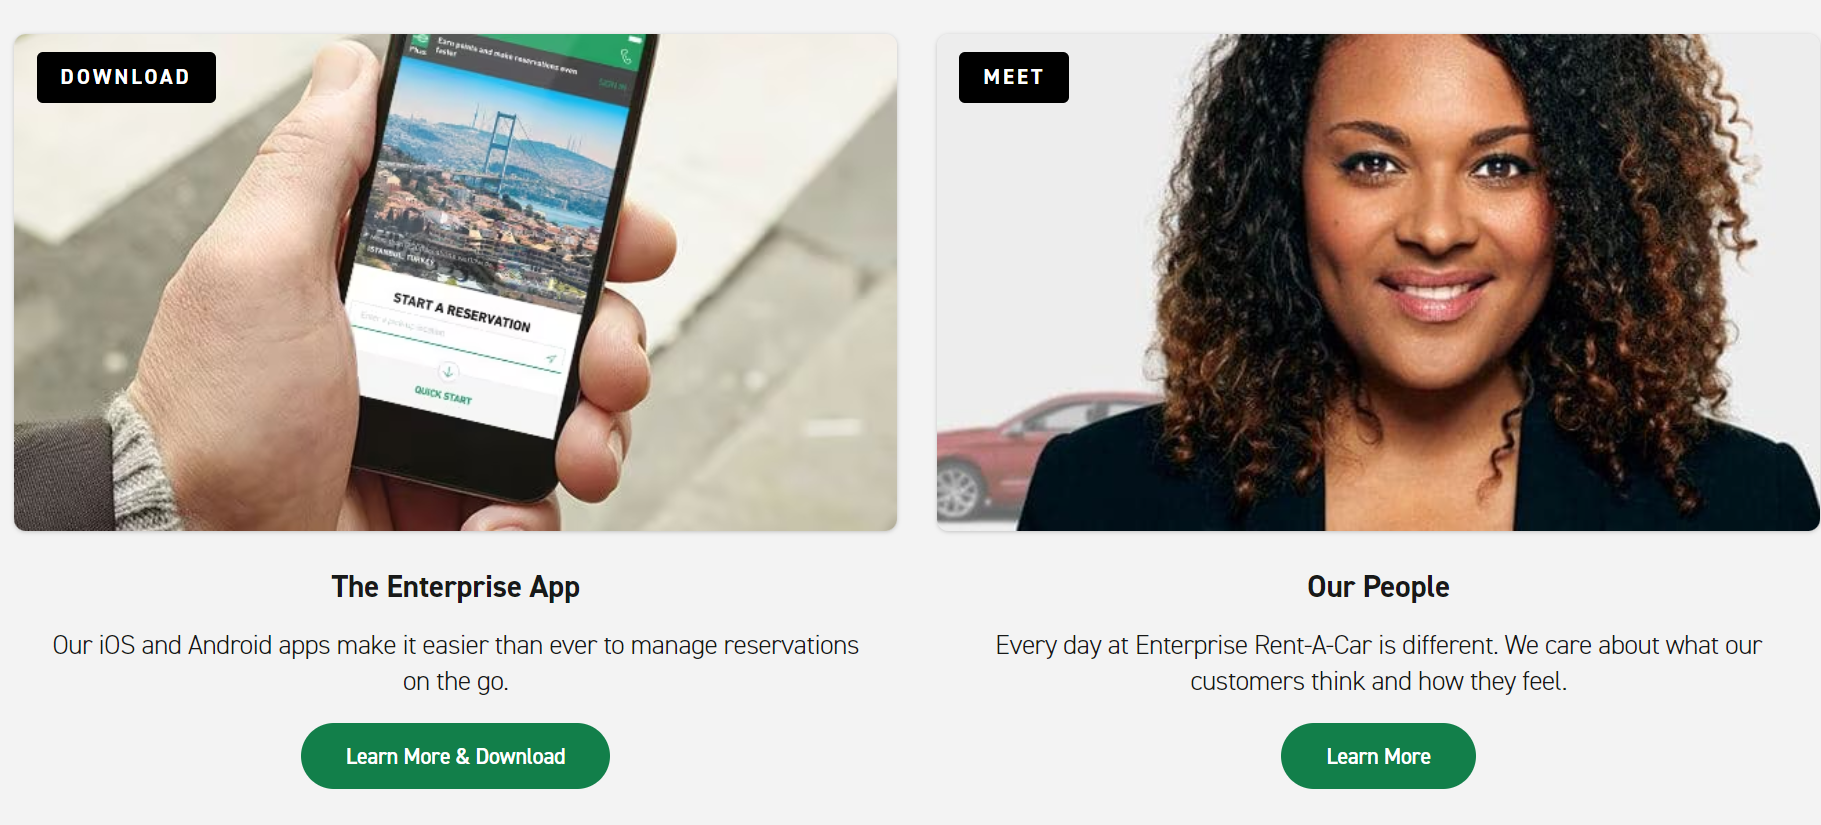Click the circled down-arrow above Quick Start
Image resolution: width=1821 pixels, height=825 pixels.
[x=448, y=371]
